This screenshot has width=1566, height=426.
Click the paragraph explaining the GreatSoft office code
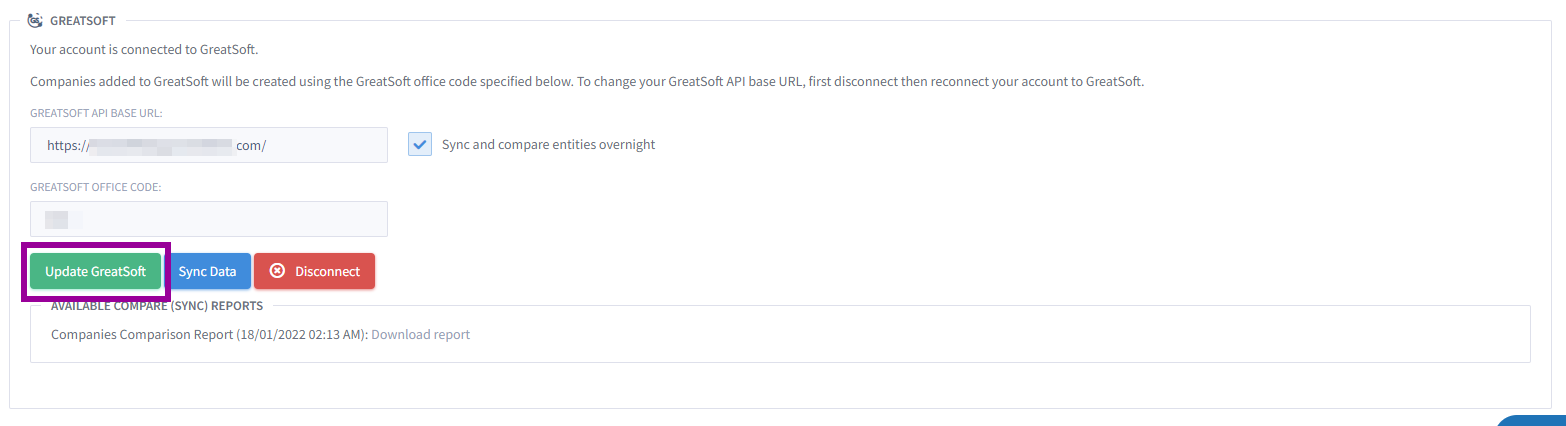click(587, 81)
